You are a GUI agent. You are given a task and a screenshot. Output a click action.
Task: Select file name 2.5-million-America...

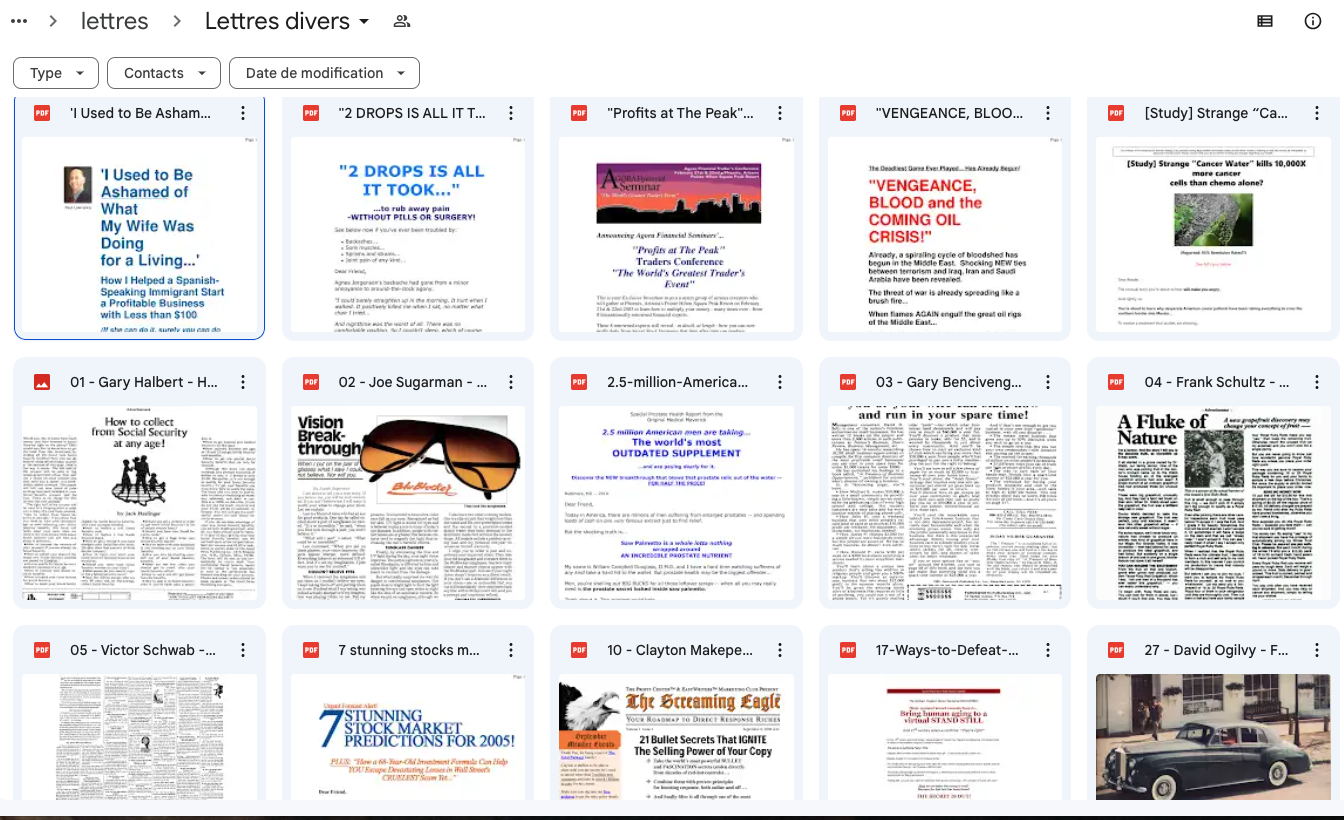(678, 382)
